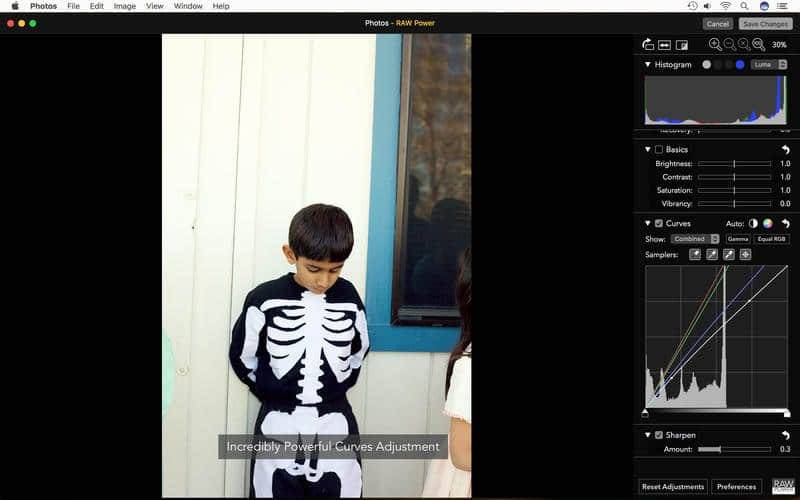Click the auto contrast curves icon
Image resolution: width=800 pixels, height=500 pixels.
coord(753,223)
